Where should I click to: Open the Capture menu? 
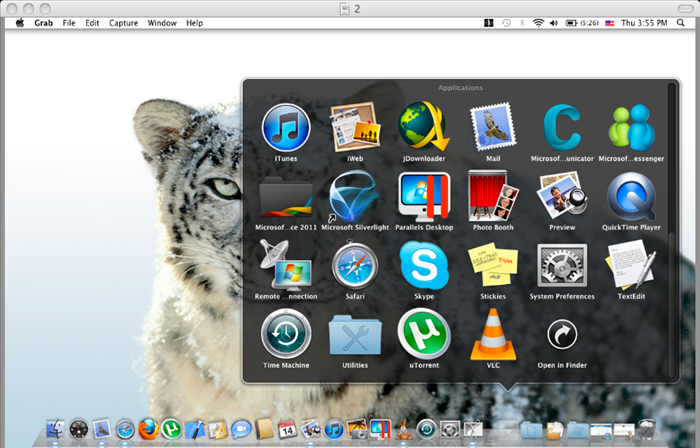(x=123, y=23)
